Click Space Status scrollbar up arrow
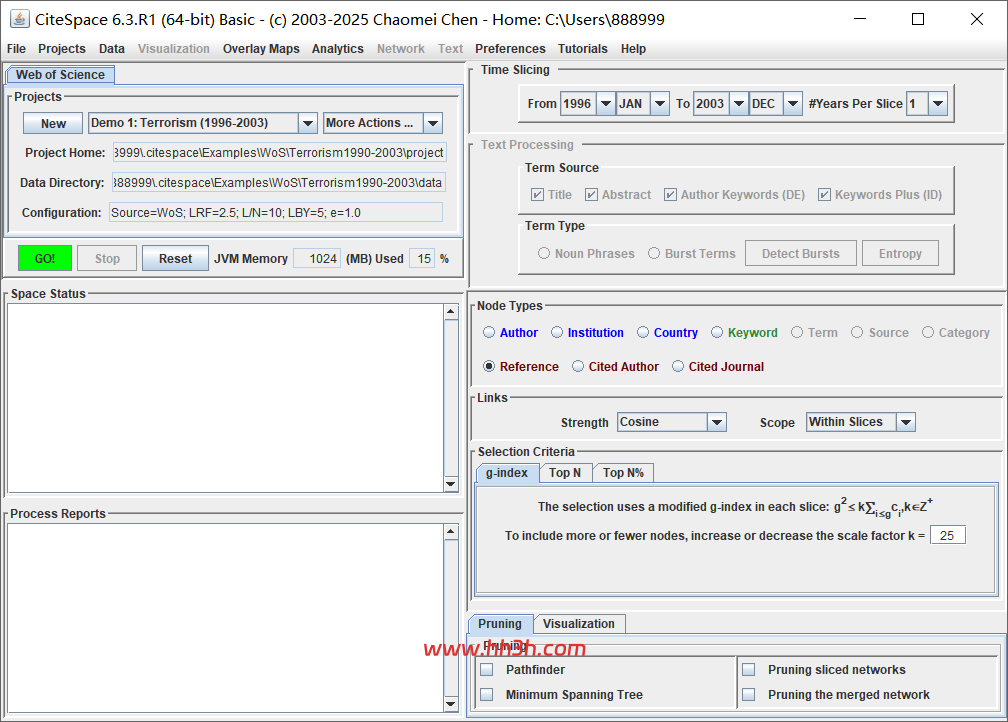The height and width of the screenshot is (722, 1008). [451, 312]
